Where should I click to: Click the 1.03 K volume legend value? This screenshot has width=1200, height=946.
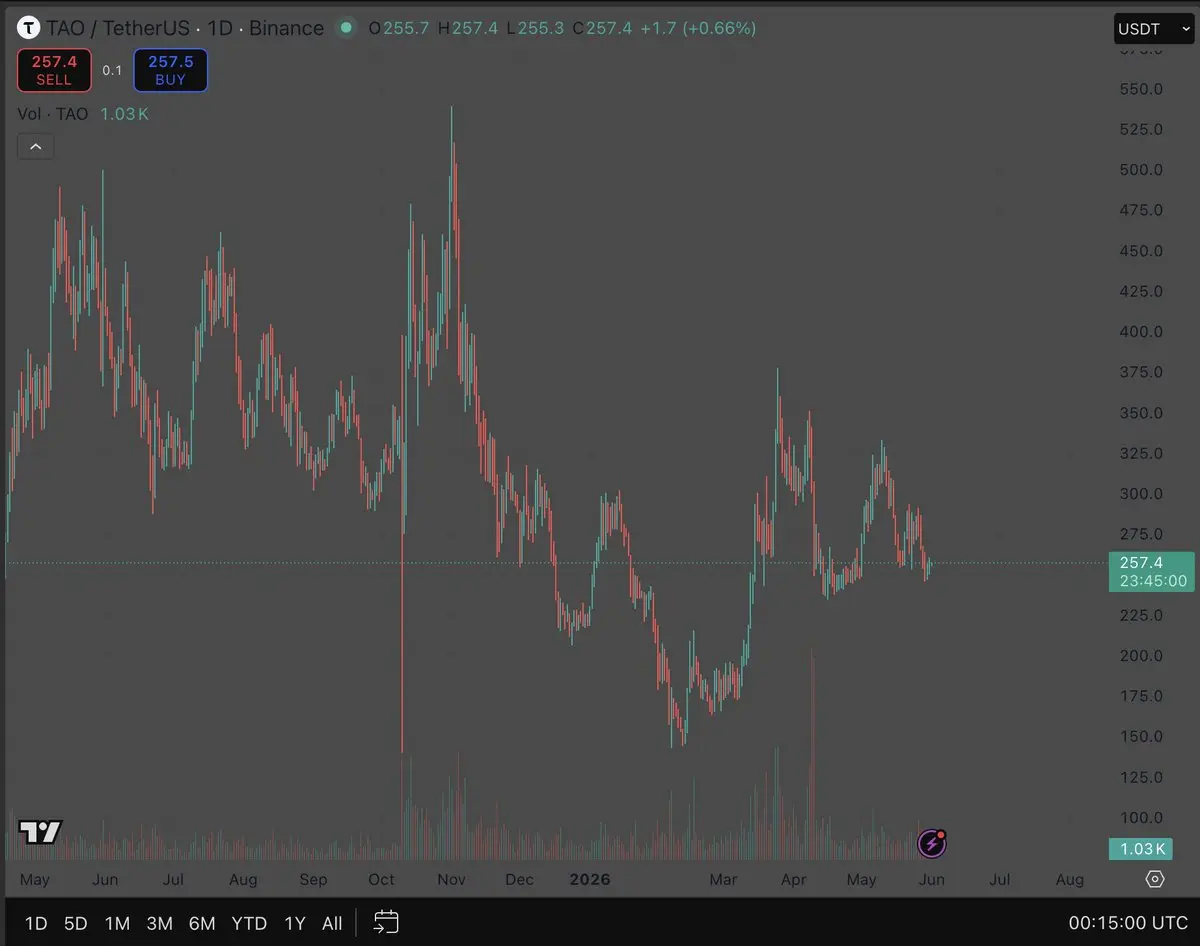124,114
